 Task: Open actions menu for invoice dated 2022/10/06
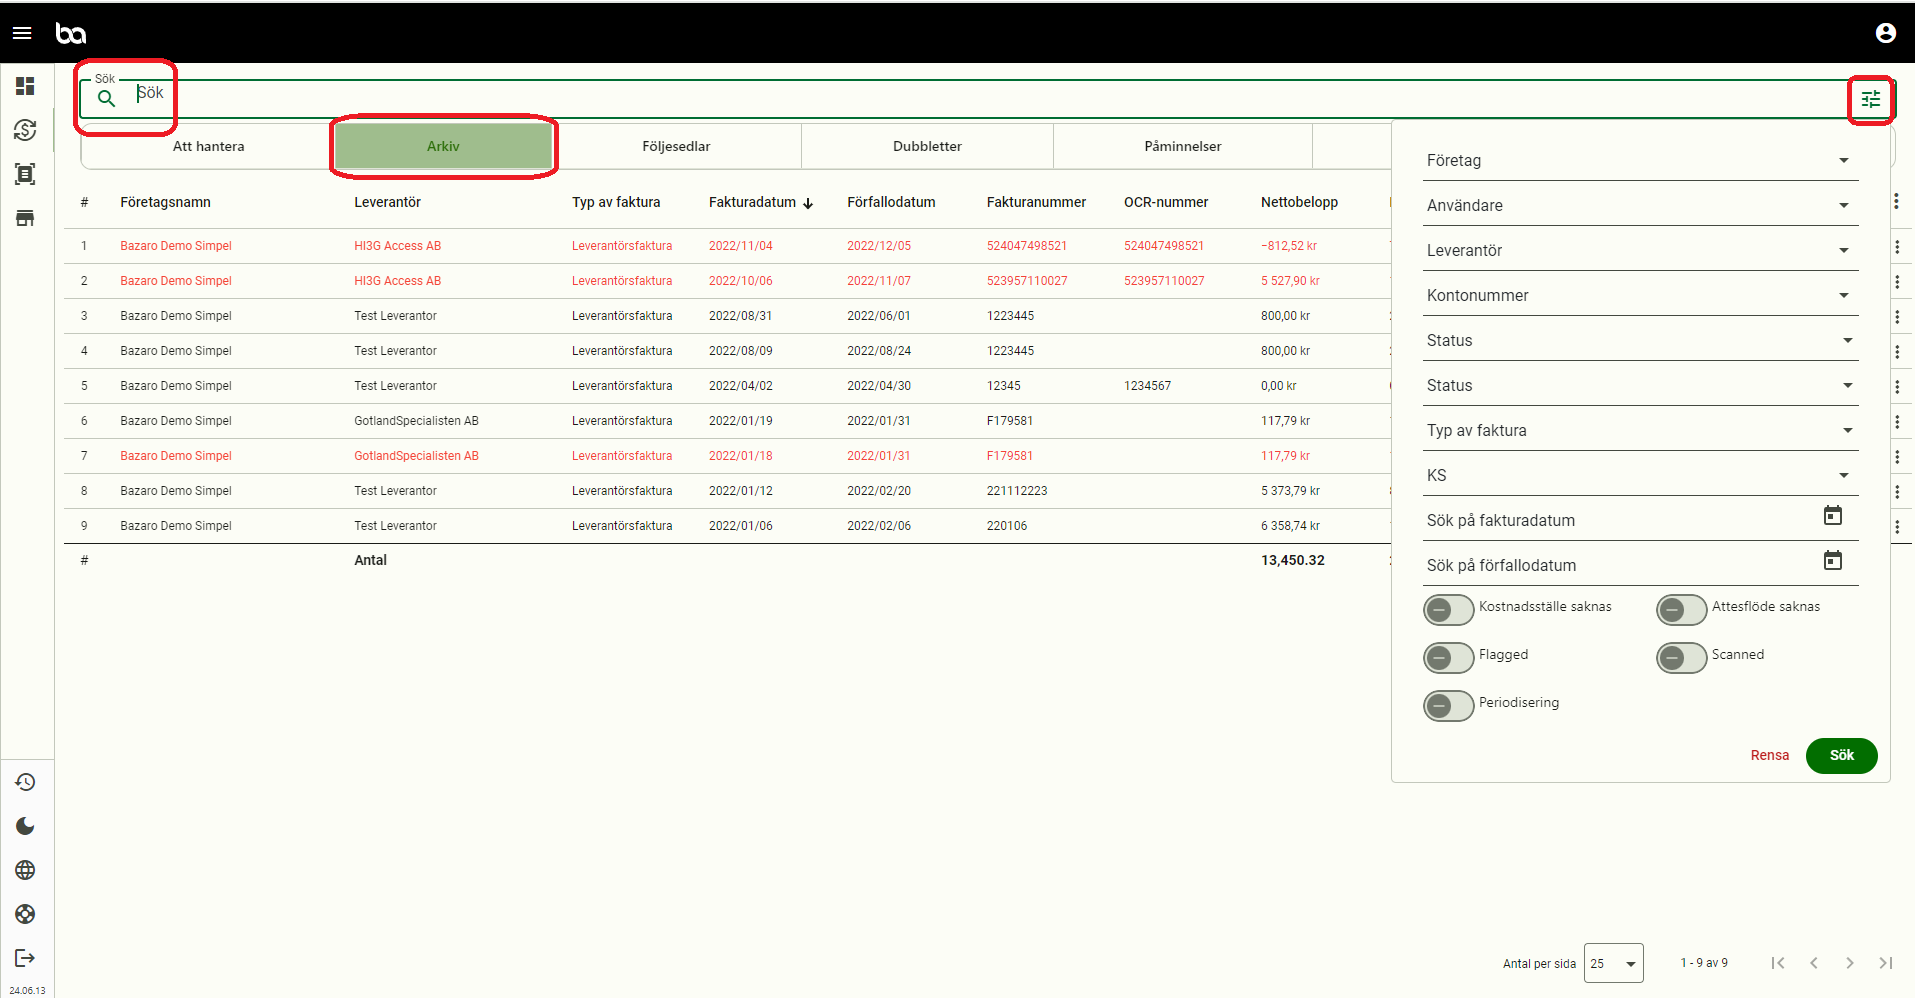[x=1897, y=282]
